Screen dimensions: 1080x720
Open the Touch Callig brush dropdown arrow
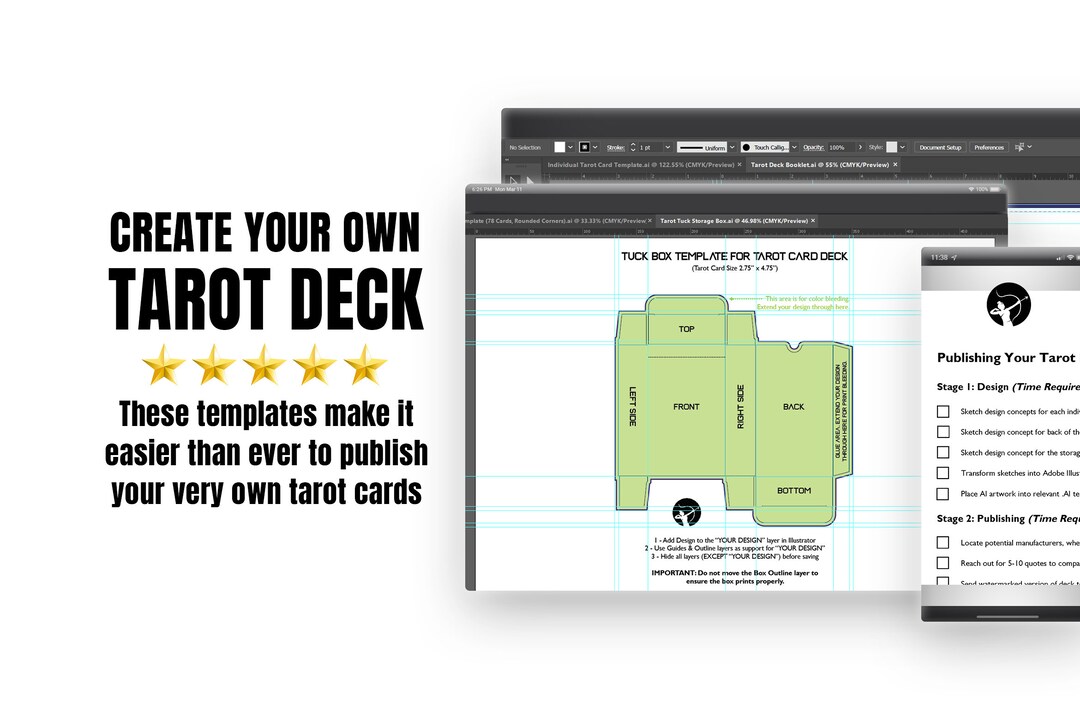[794, 147]
